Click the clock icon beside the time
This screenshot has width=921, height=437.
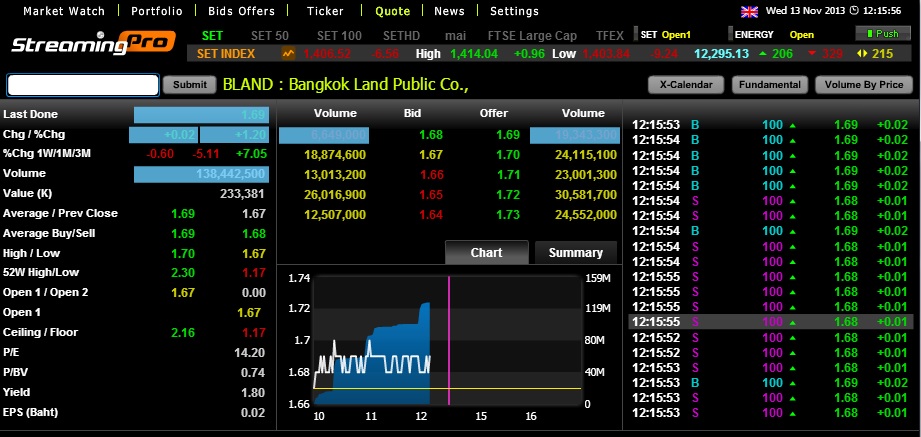(855, 11)
